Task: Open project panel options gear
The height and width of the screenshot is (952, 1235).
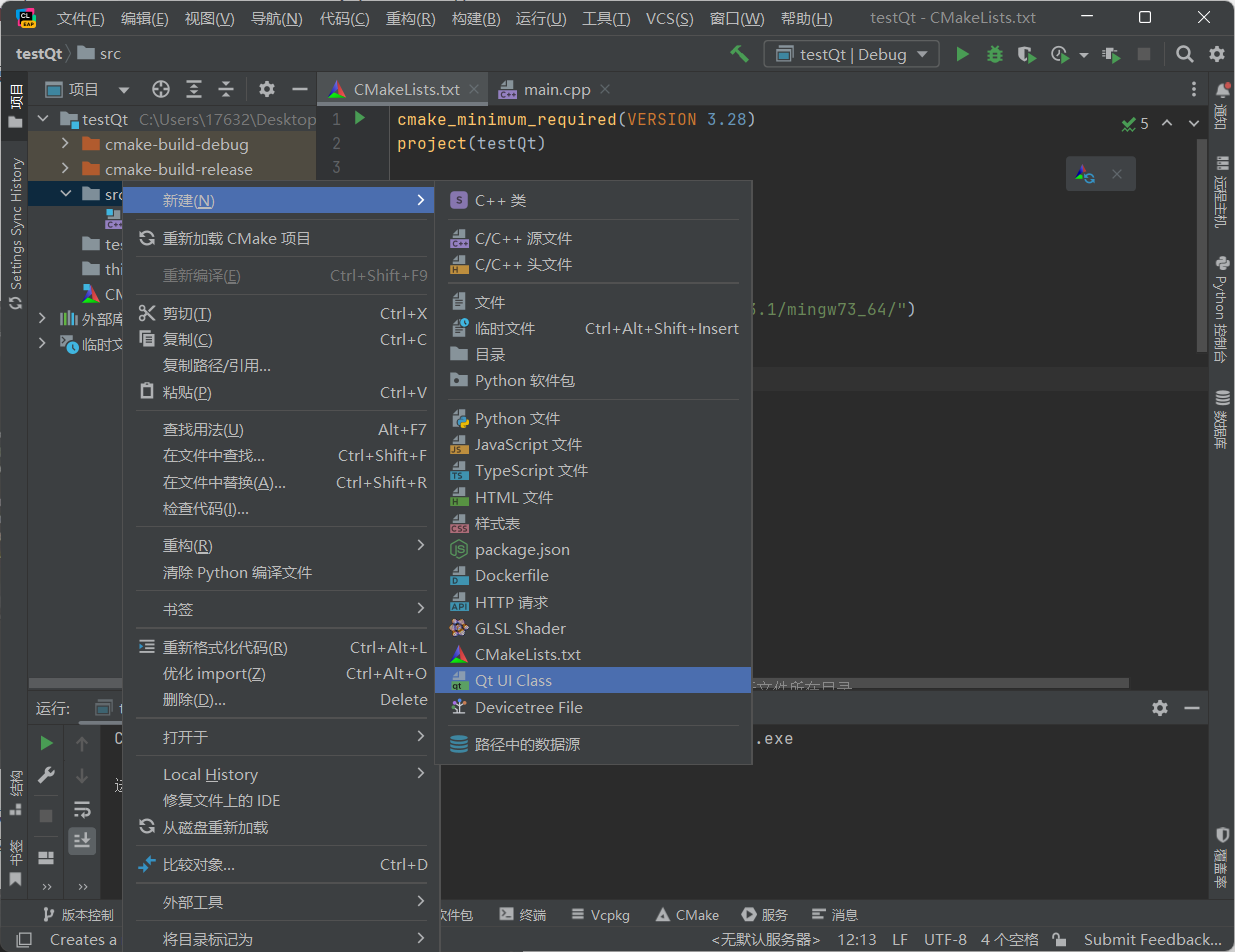Action: coord(266,89)
